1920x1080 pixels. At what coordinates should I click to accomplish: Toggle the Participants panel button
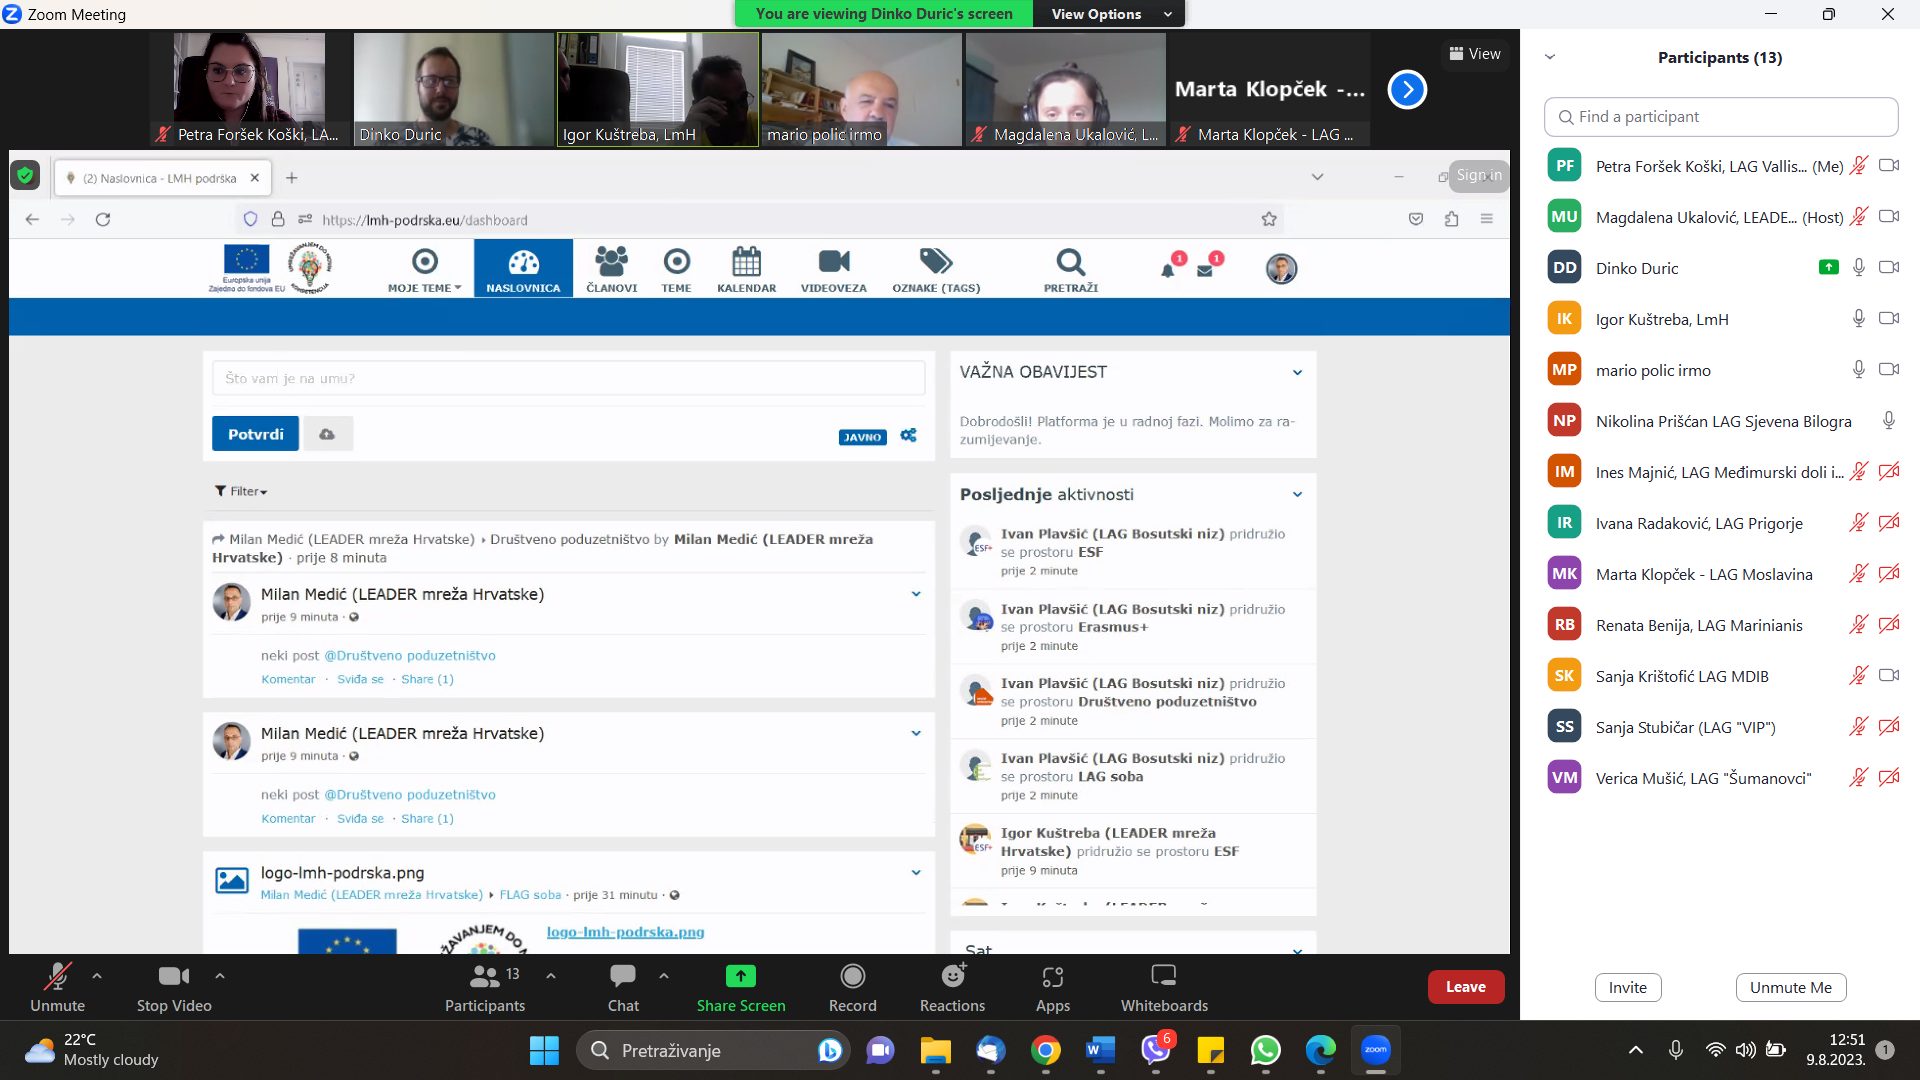coord(485,977)
